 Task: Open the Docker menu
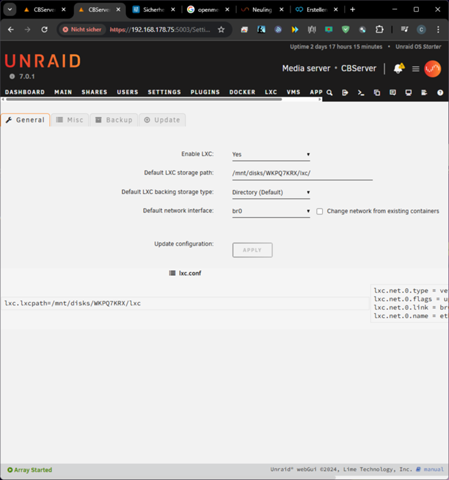tap(242, 92)
